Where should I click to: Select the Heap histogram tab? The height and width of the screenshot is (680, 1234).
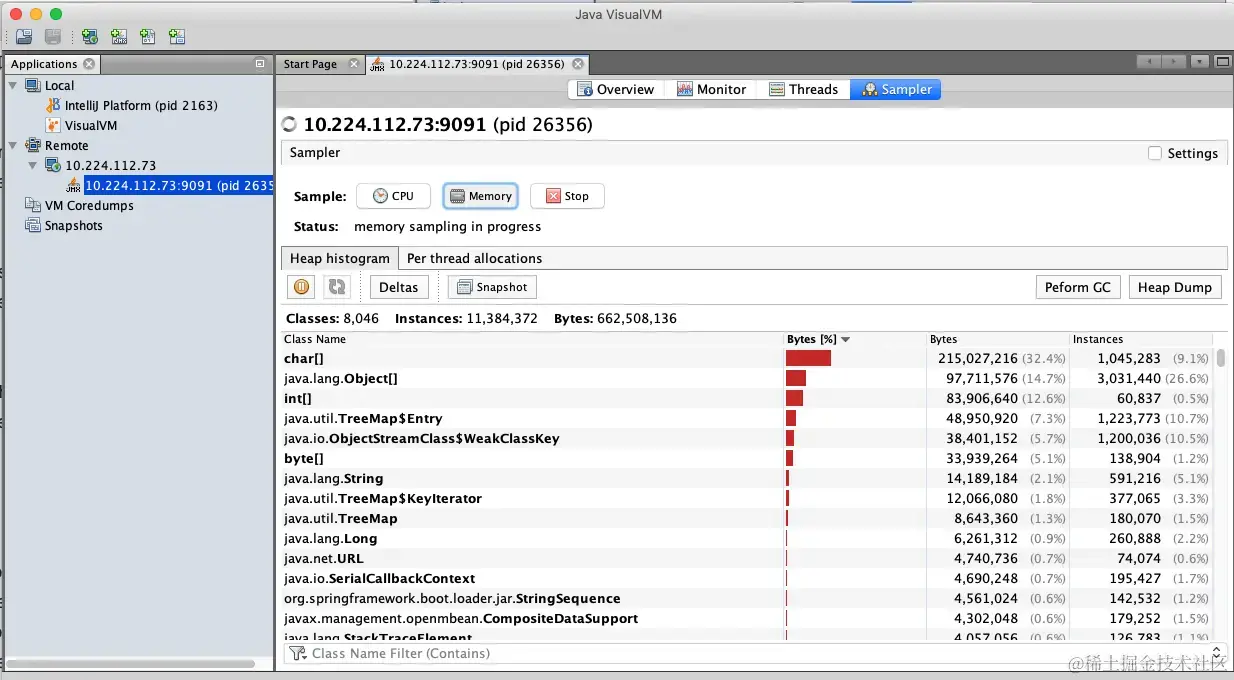(x=340, y=258)
